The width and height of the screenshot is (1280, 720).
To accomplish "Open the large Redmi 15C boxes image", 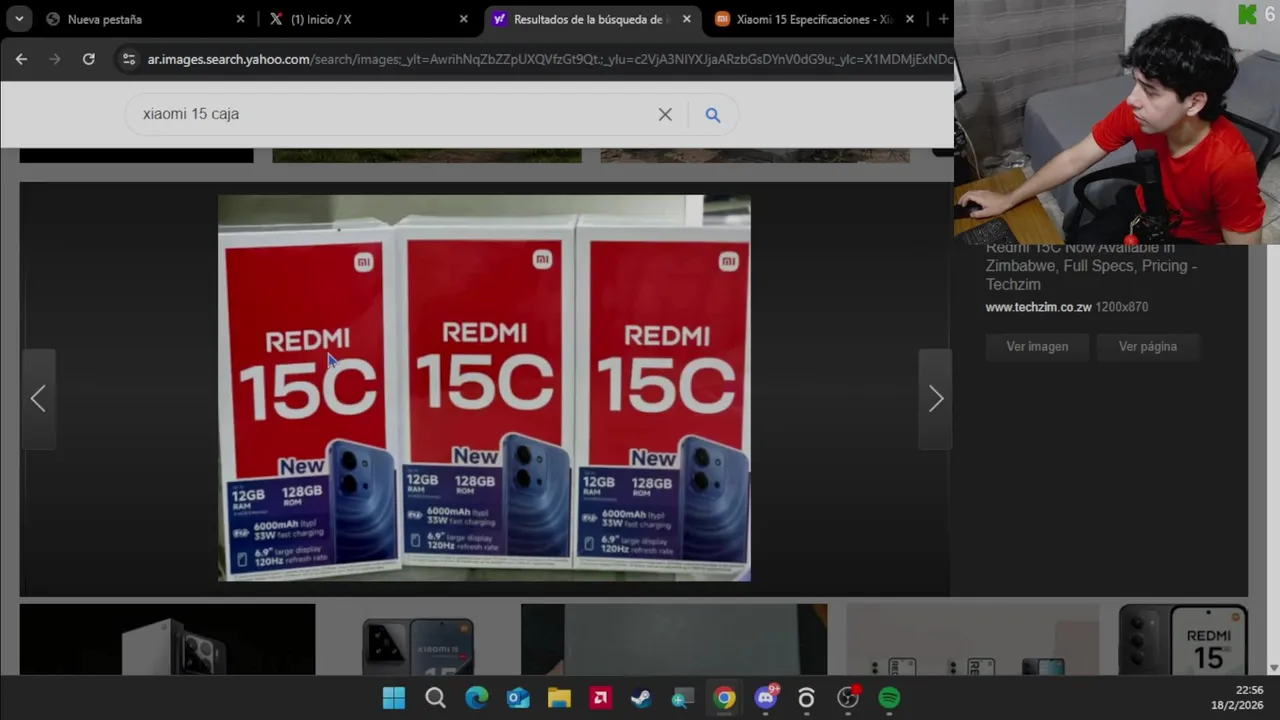I will coord(484,388).
